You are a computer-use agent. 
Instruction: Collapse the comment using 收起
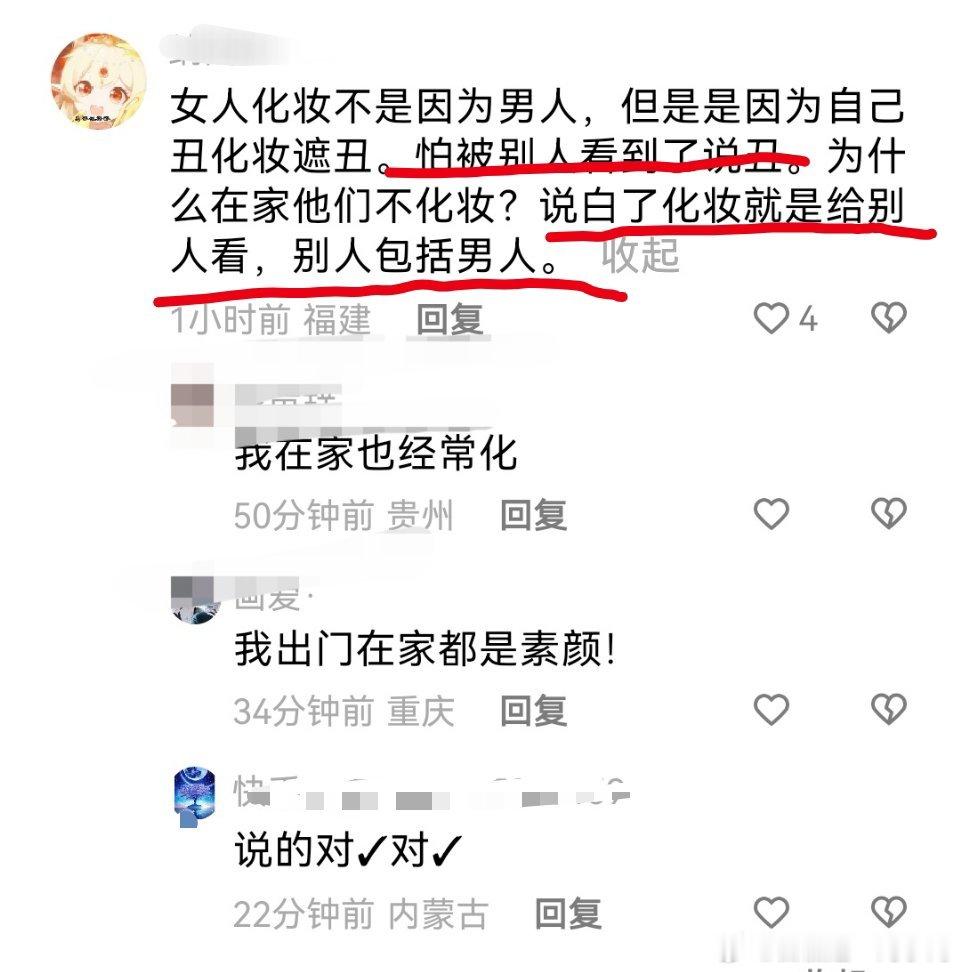click(640, 255)
